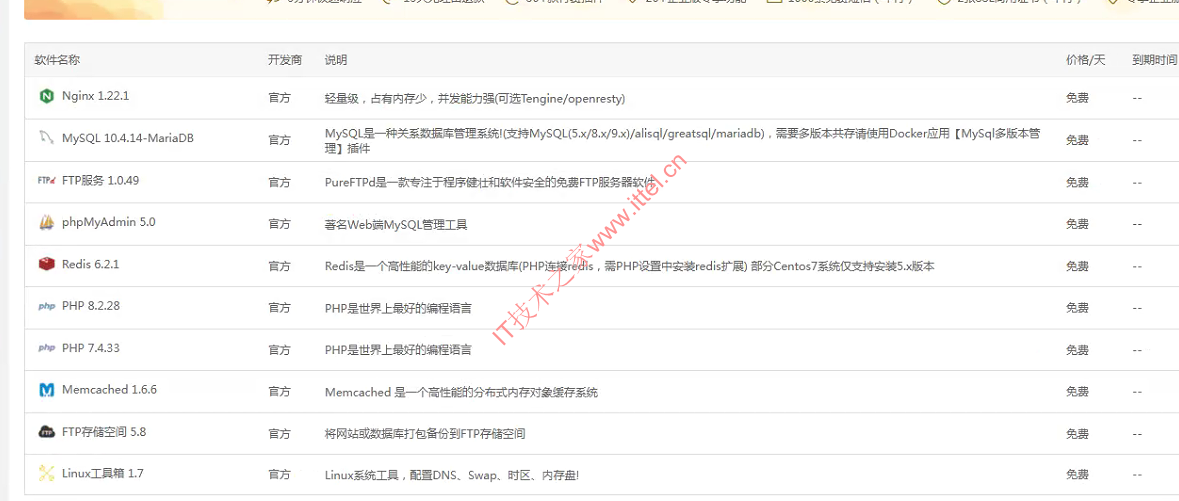Click 官方 in the Memcached row

click(280, 392)
